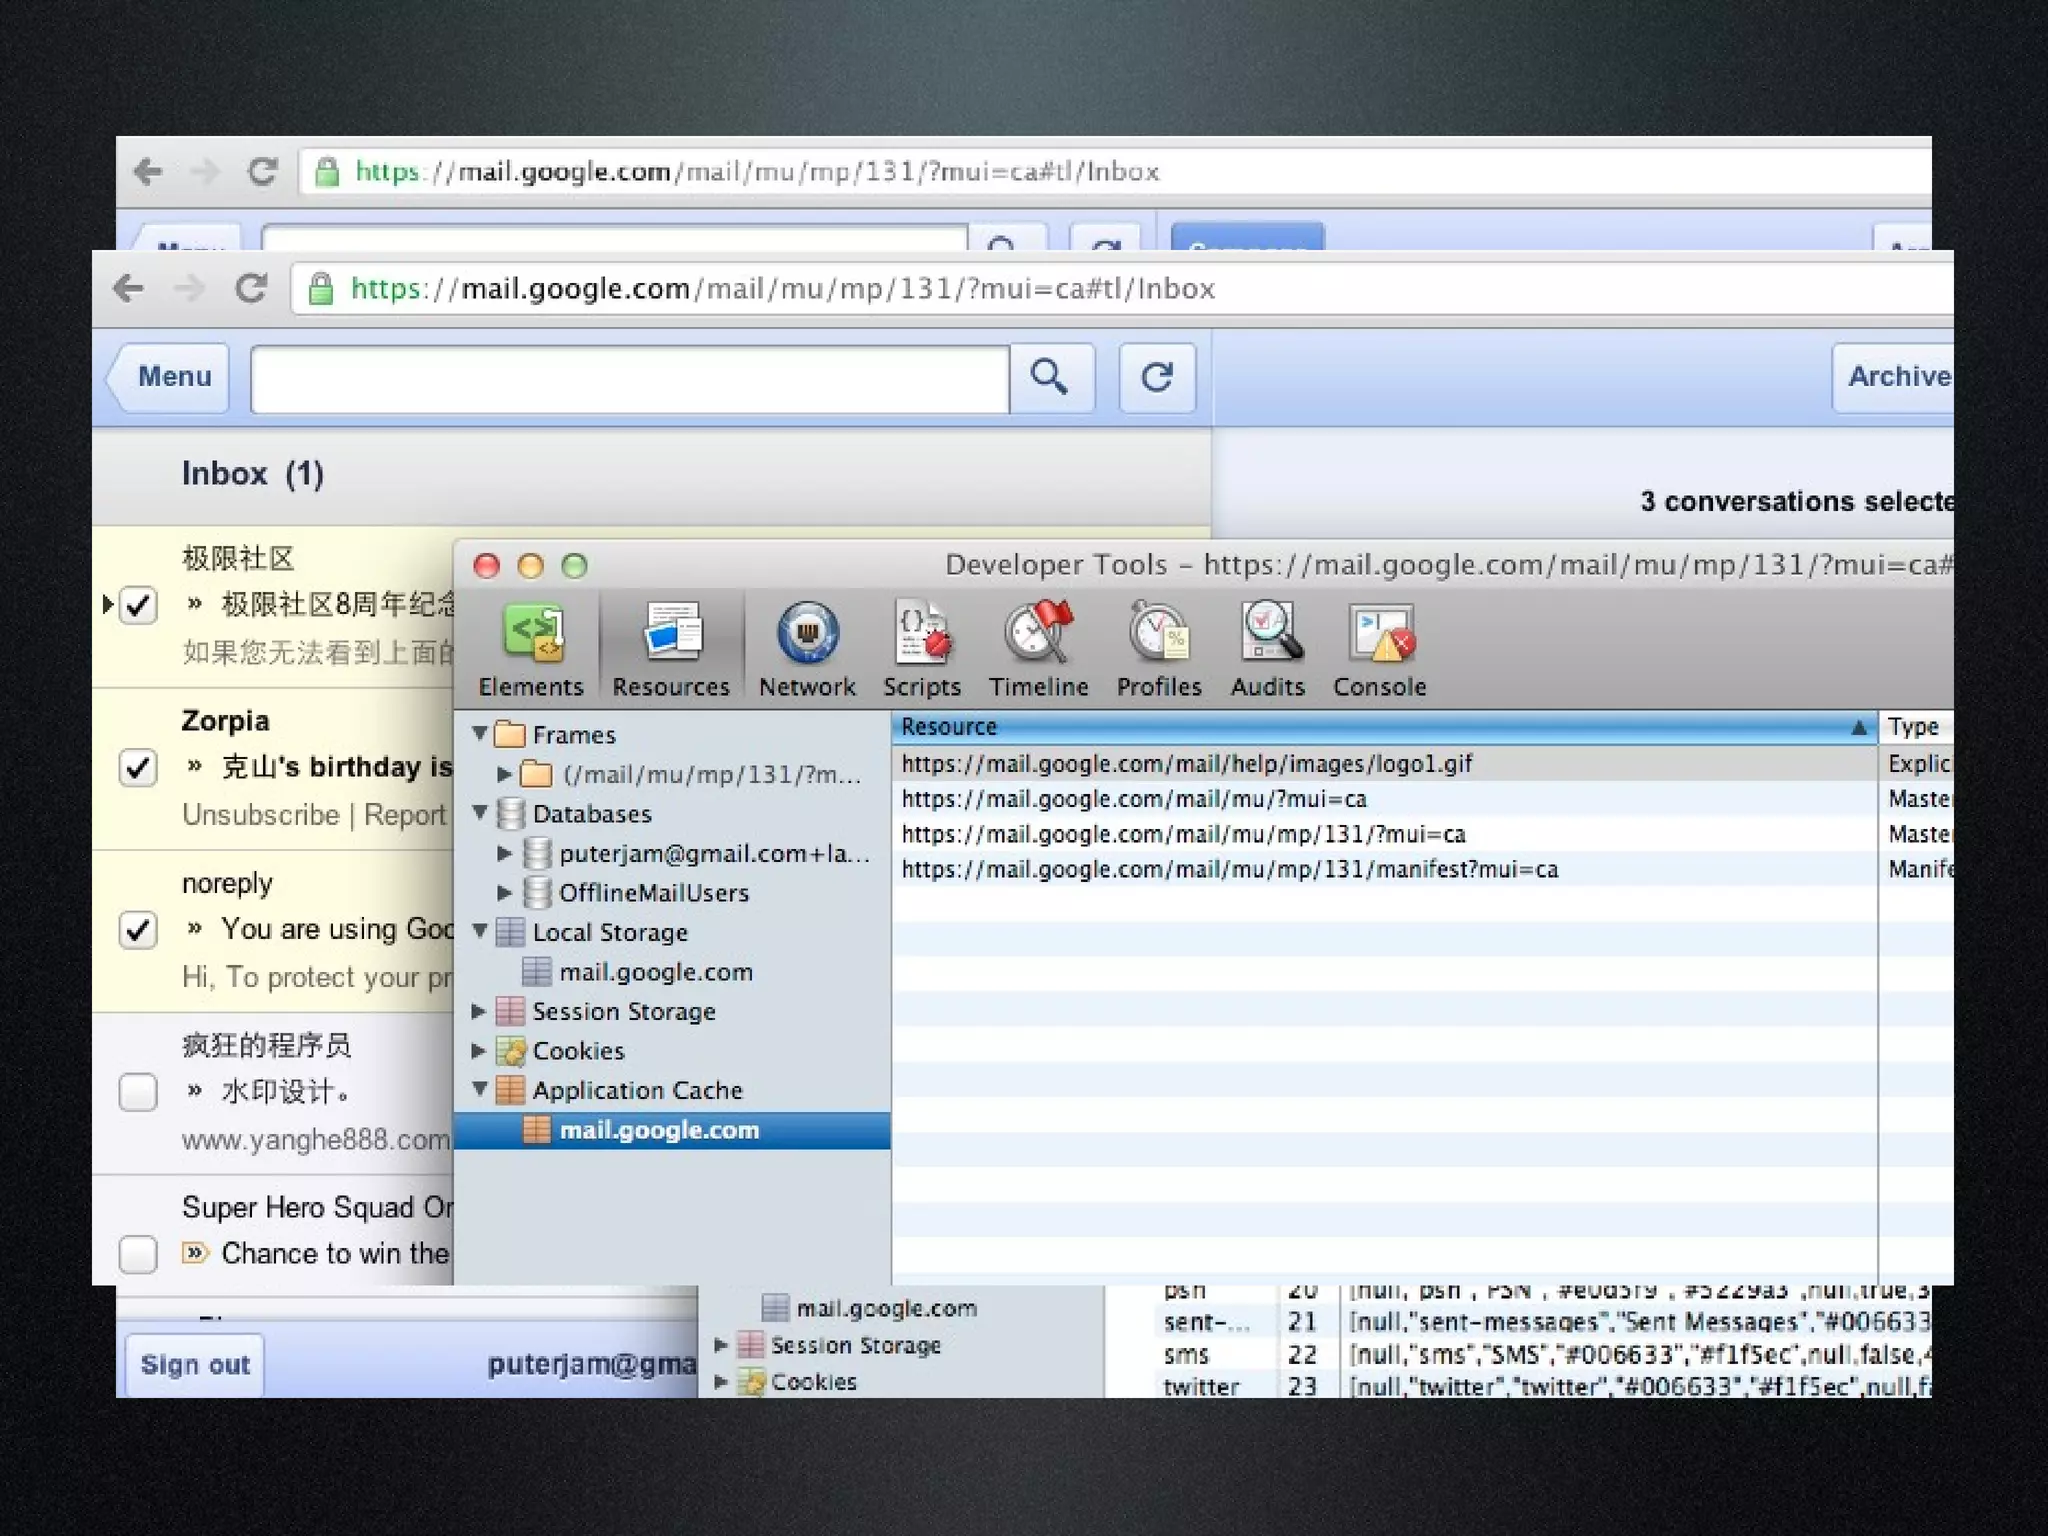
Task: Click the sort arrow in Resource column header
Action: (x=1858, y=727)
